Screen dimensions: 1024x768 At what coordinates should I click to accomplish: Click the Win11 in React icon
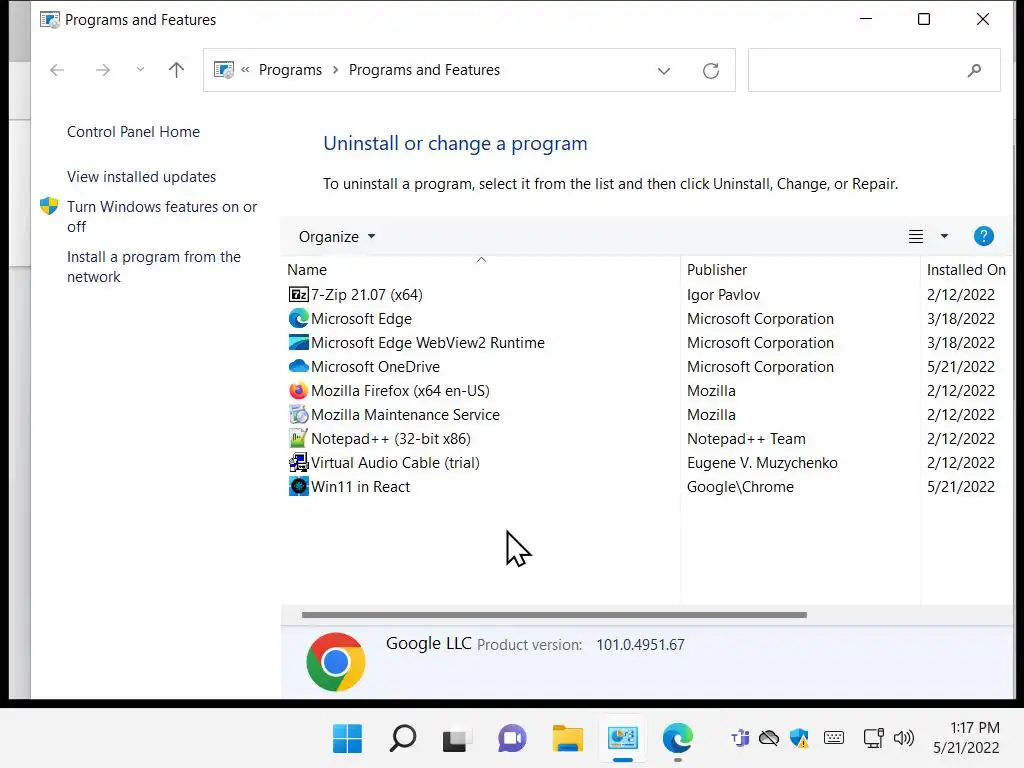click(298, 487)
